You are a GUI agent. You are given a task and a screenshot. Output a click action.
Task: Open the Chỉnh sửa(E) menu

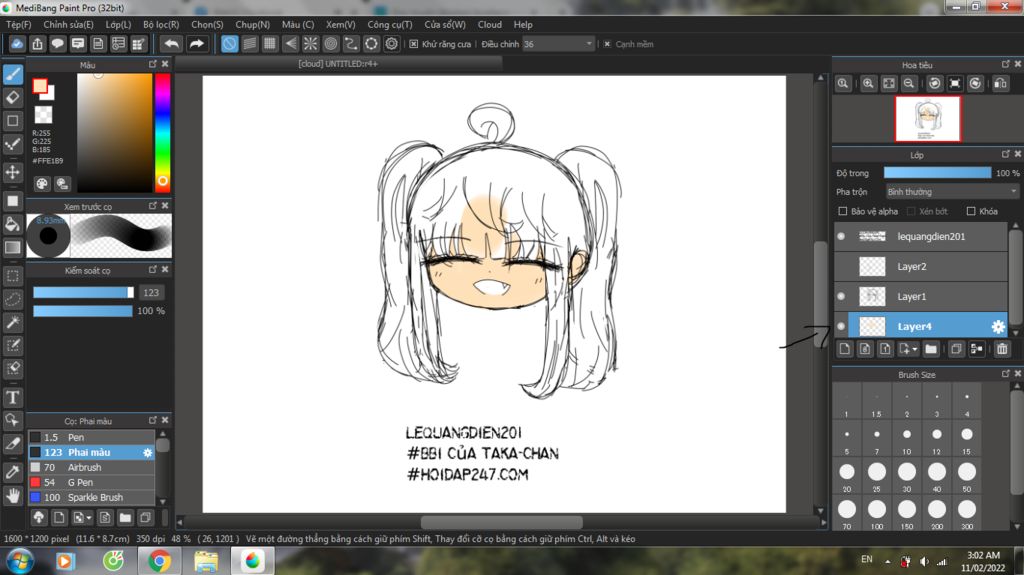click(69, 24)
